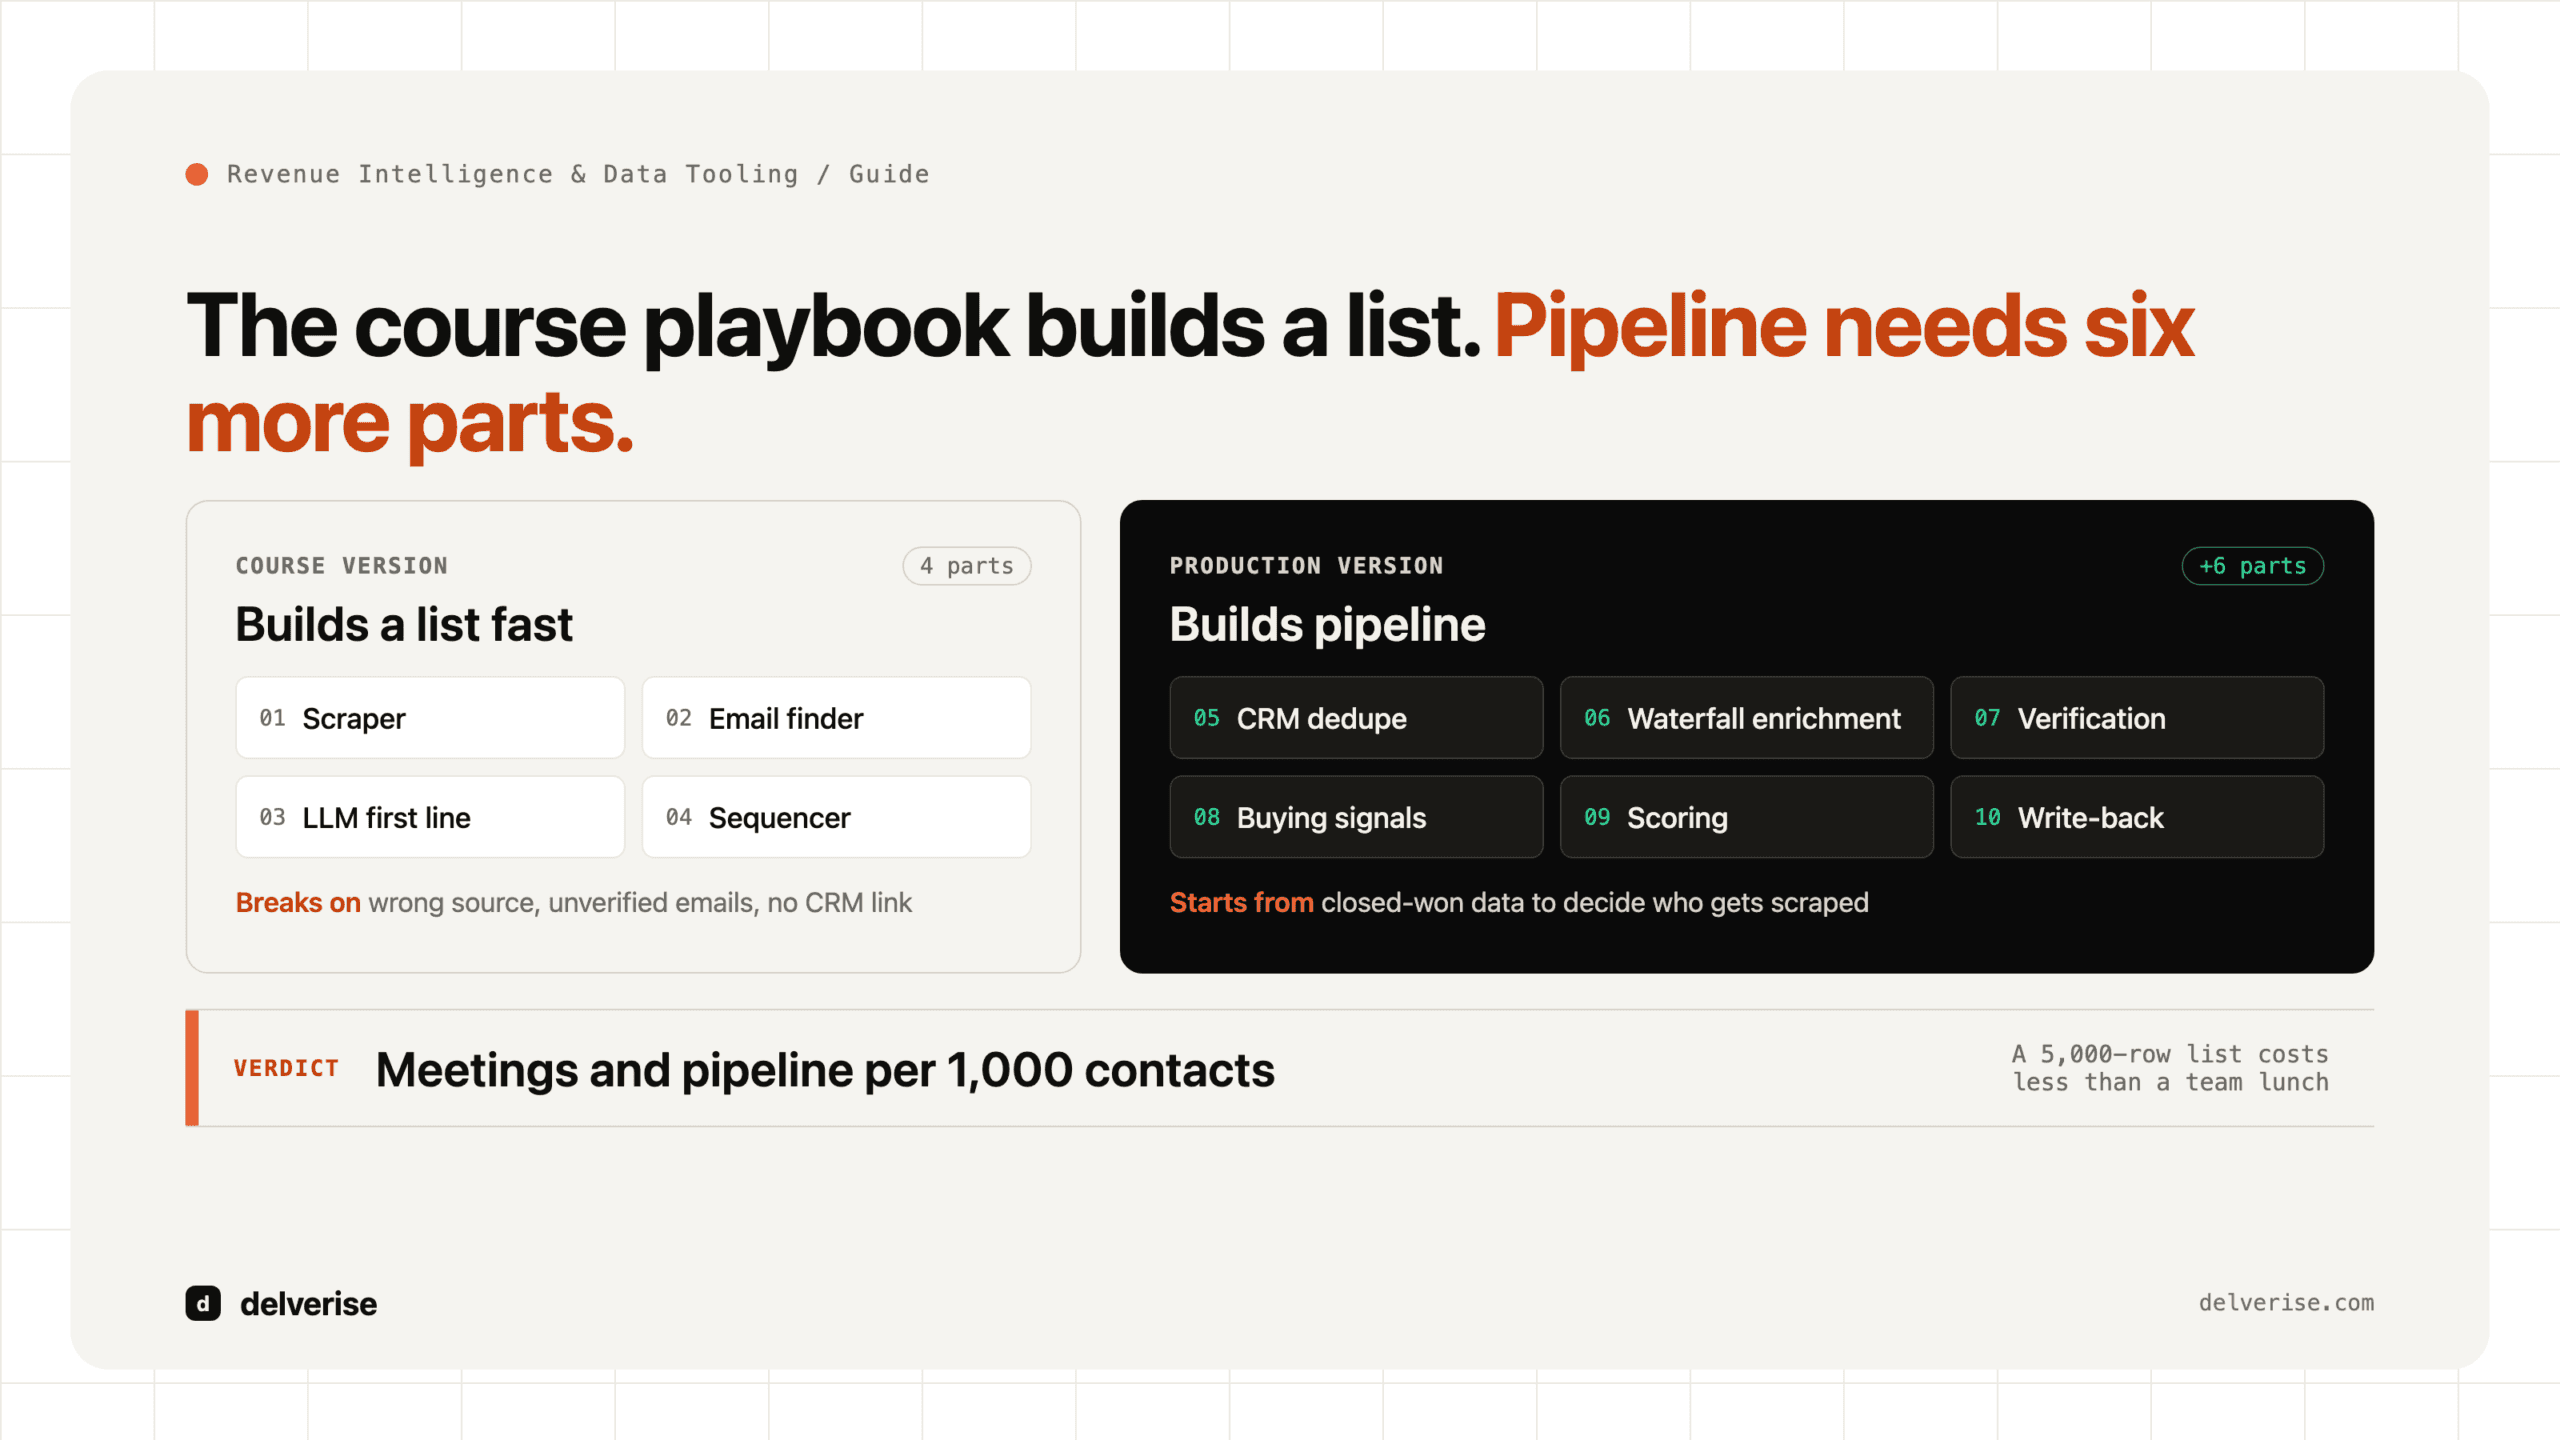This screenshot has width=2560, height=1440.
Task: Select the "01 Scraper" card
Action: [430, 718]
